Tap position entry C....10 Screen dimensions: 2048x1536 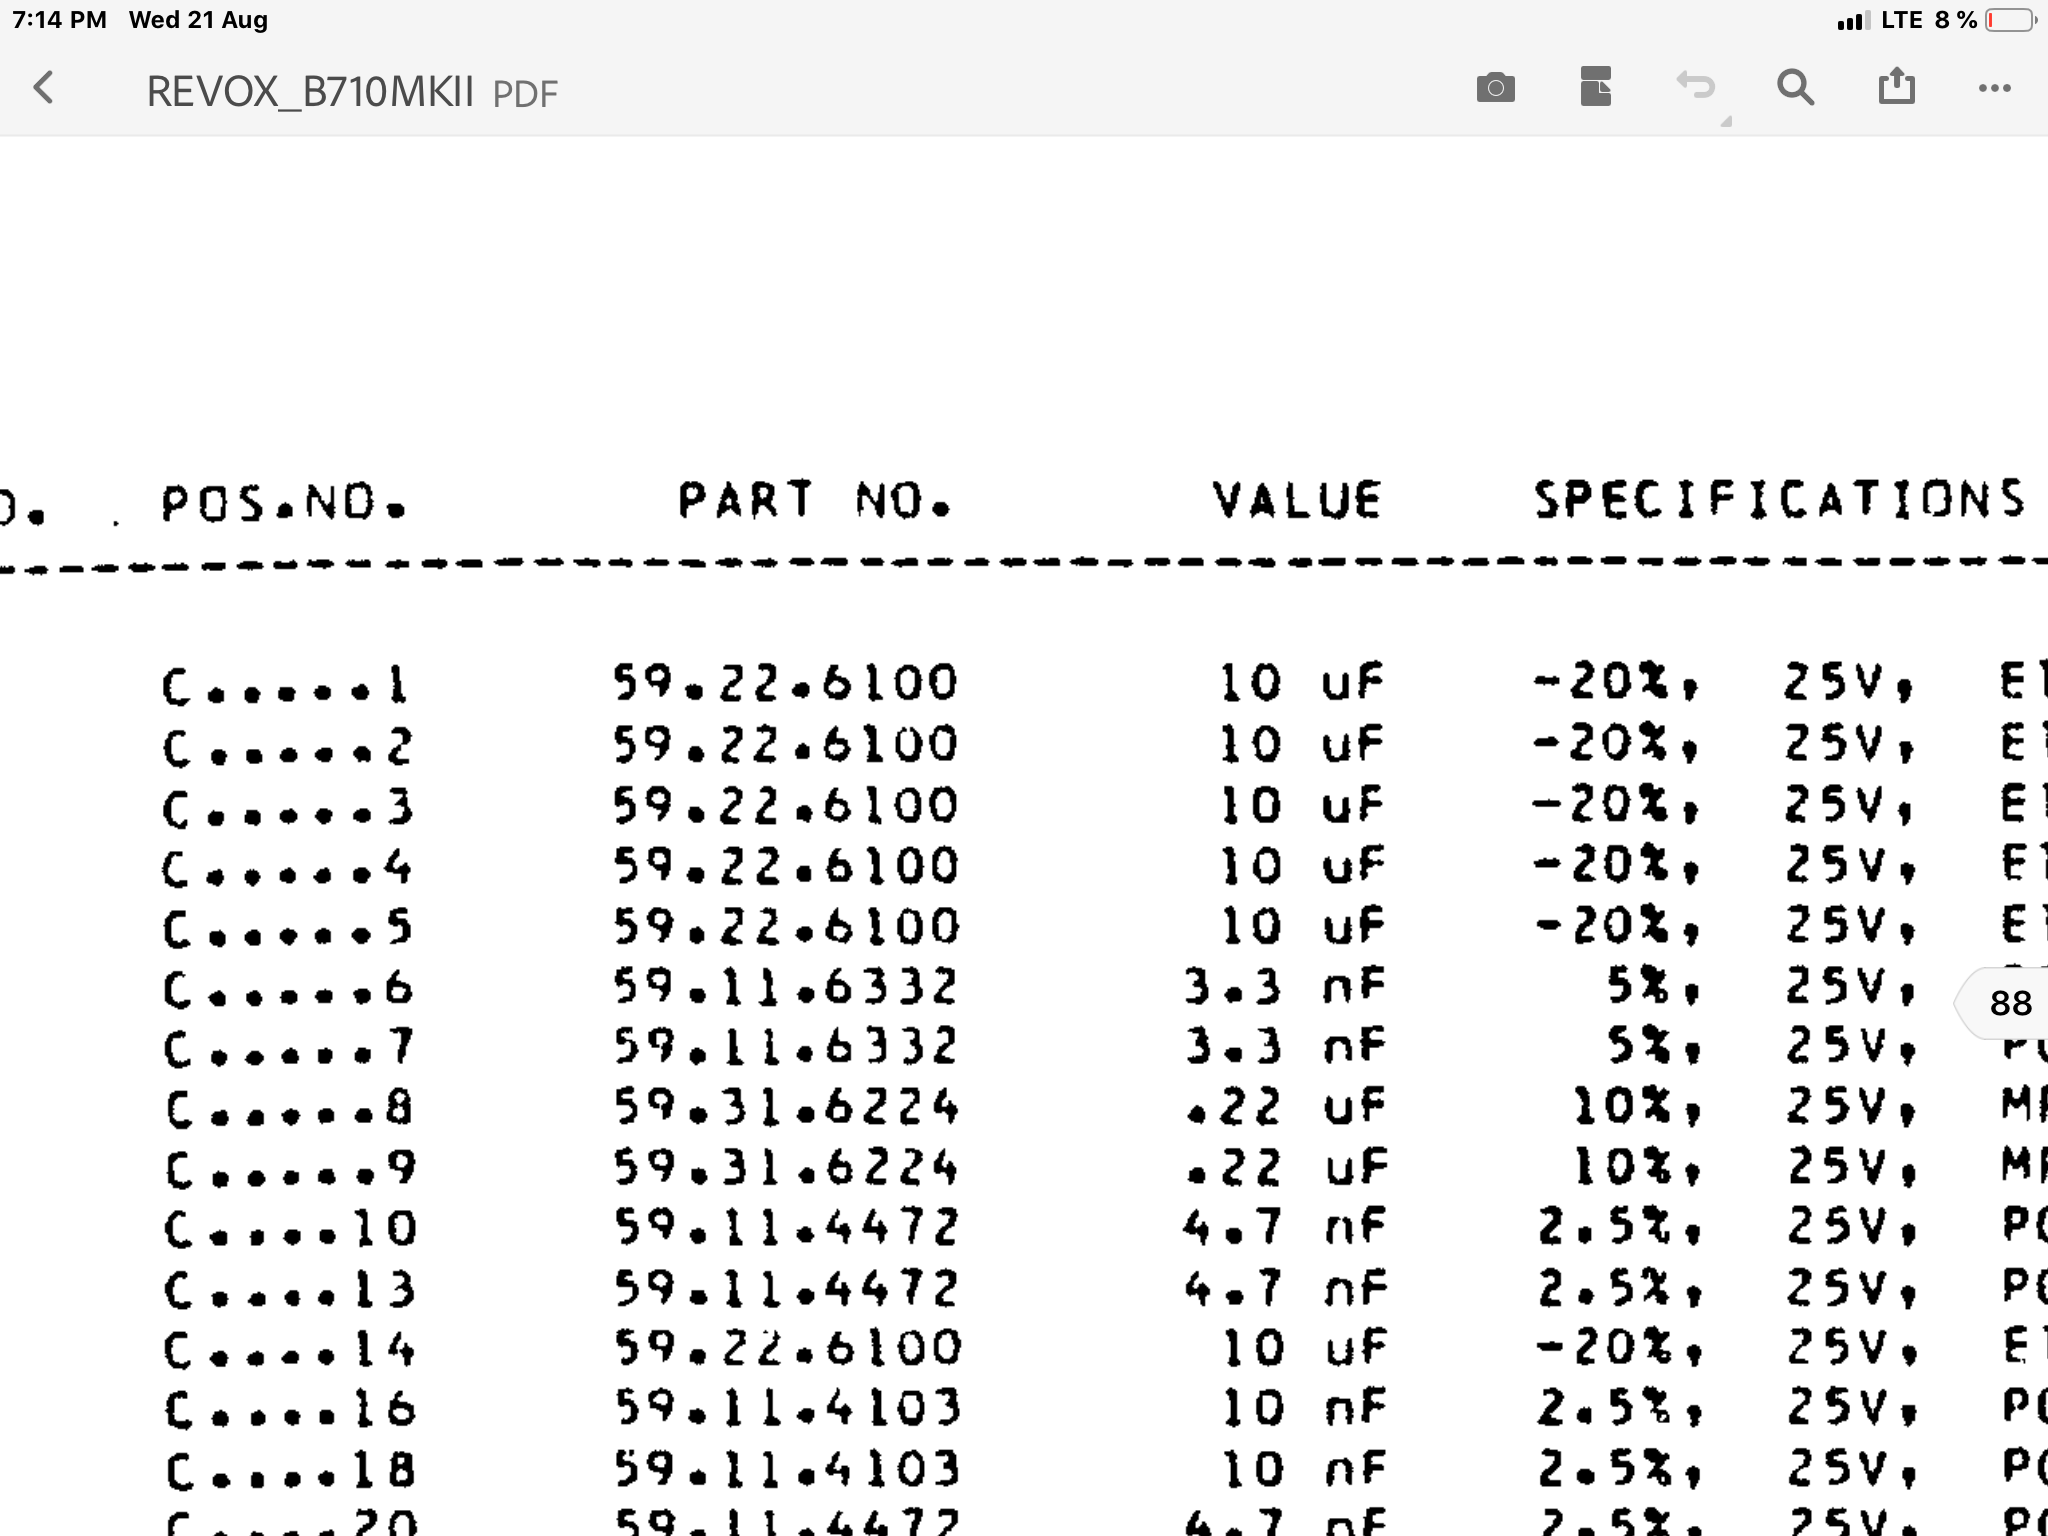(x=290, y=1229)
